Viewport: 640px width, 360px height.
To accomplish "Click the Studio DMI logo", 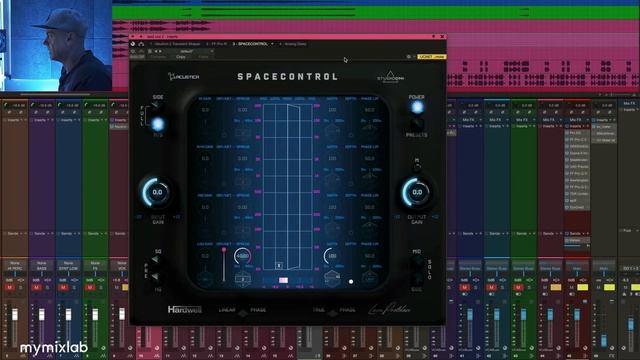I will pyautogui.click(x=390, y=76).
